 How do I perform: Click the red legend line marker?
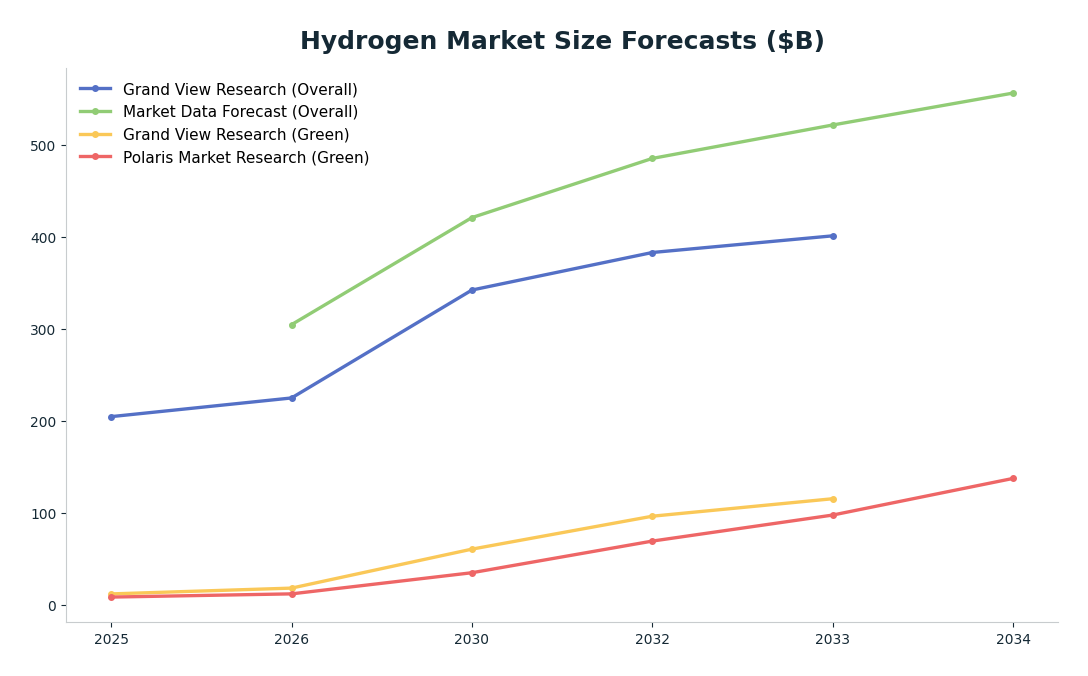(x=96, y=157)
